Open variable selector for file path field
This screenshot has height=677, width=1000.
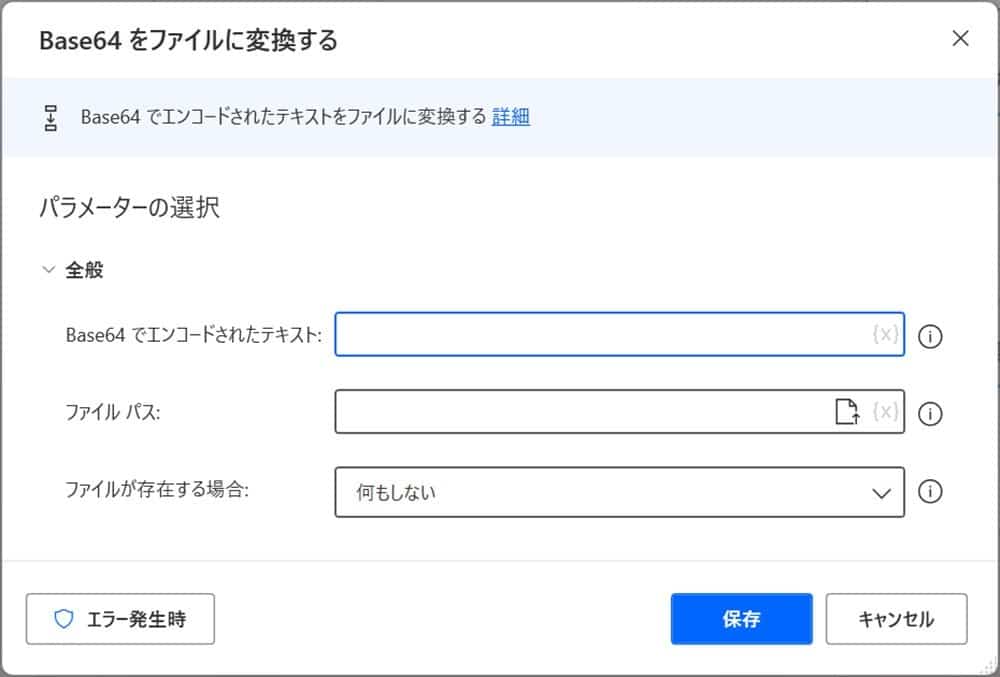tap(884, 413)
